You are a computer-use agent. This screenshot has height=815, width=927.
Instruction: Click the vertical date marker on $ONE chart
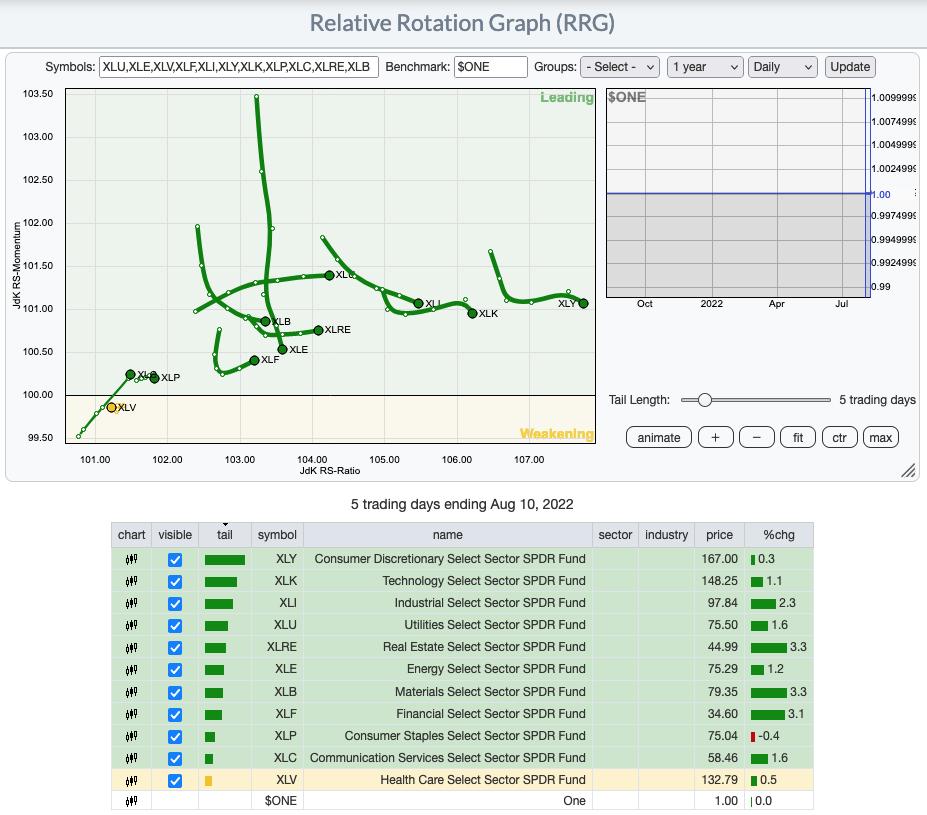(x=866, y=193)
